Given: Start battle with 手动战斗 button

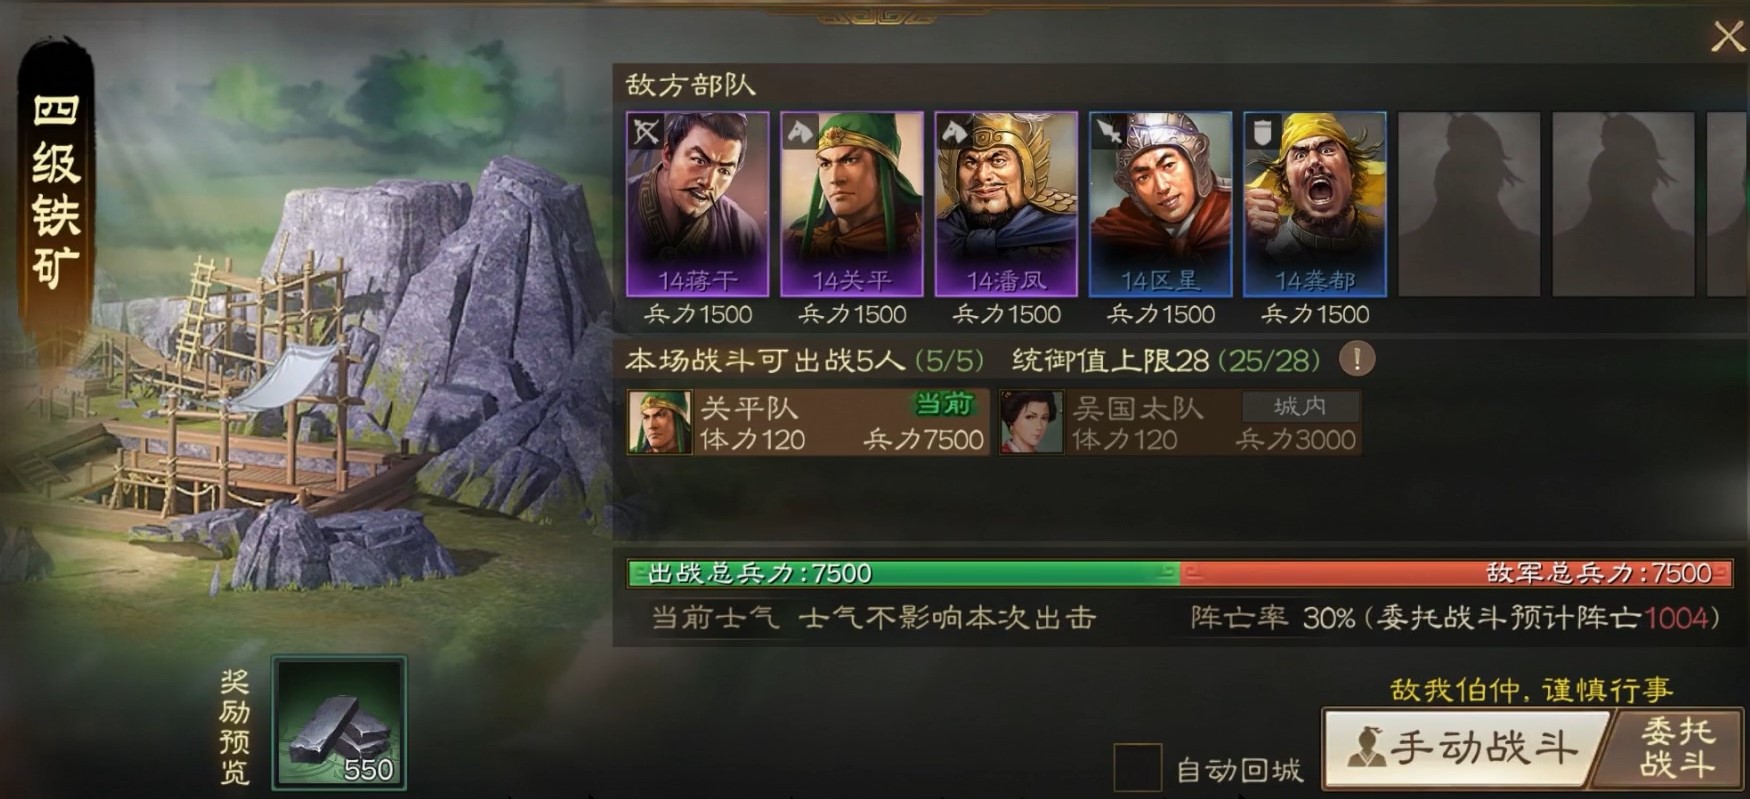Looking at the screenshot, I should (1465, 748).
